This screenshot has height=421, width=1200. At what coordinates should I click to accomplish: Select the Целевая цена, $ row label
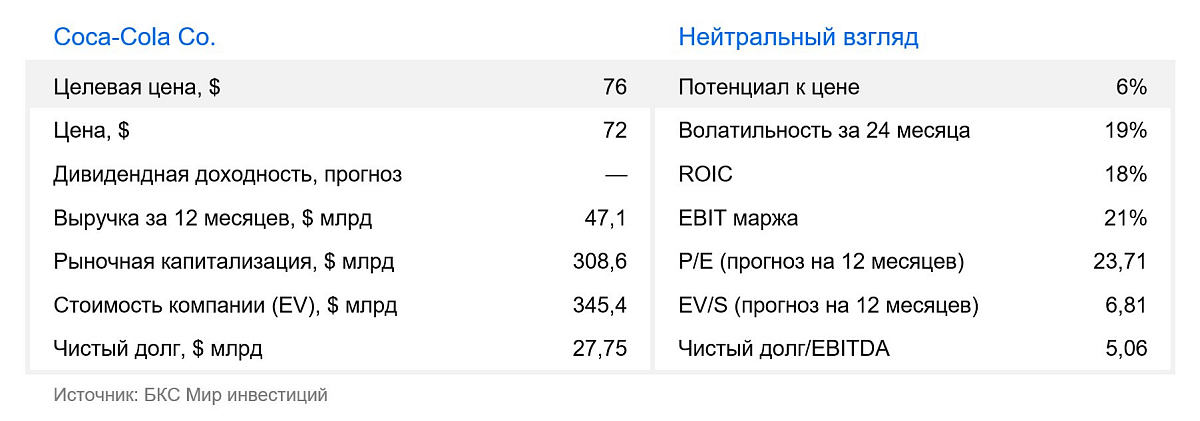(137, 87)
